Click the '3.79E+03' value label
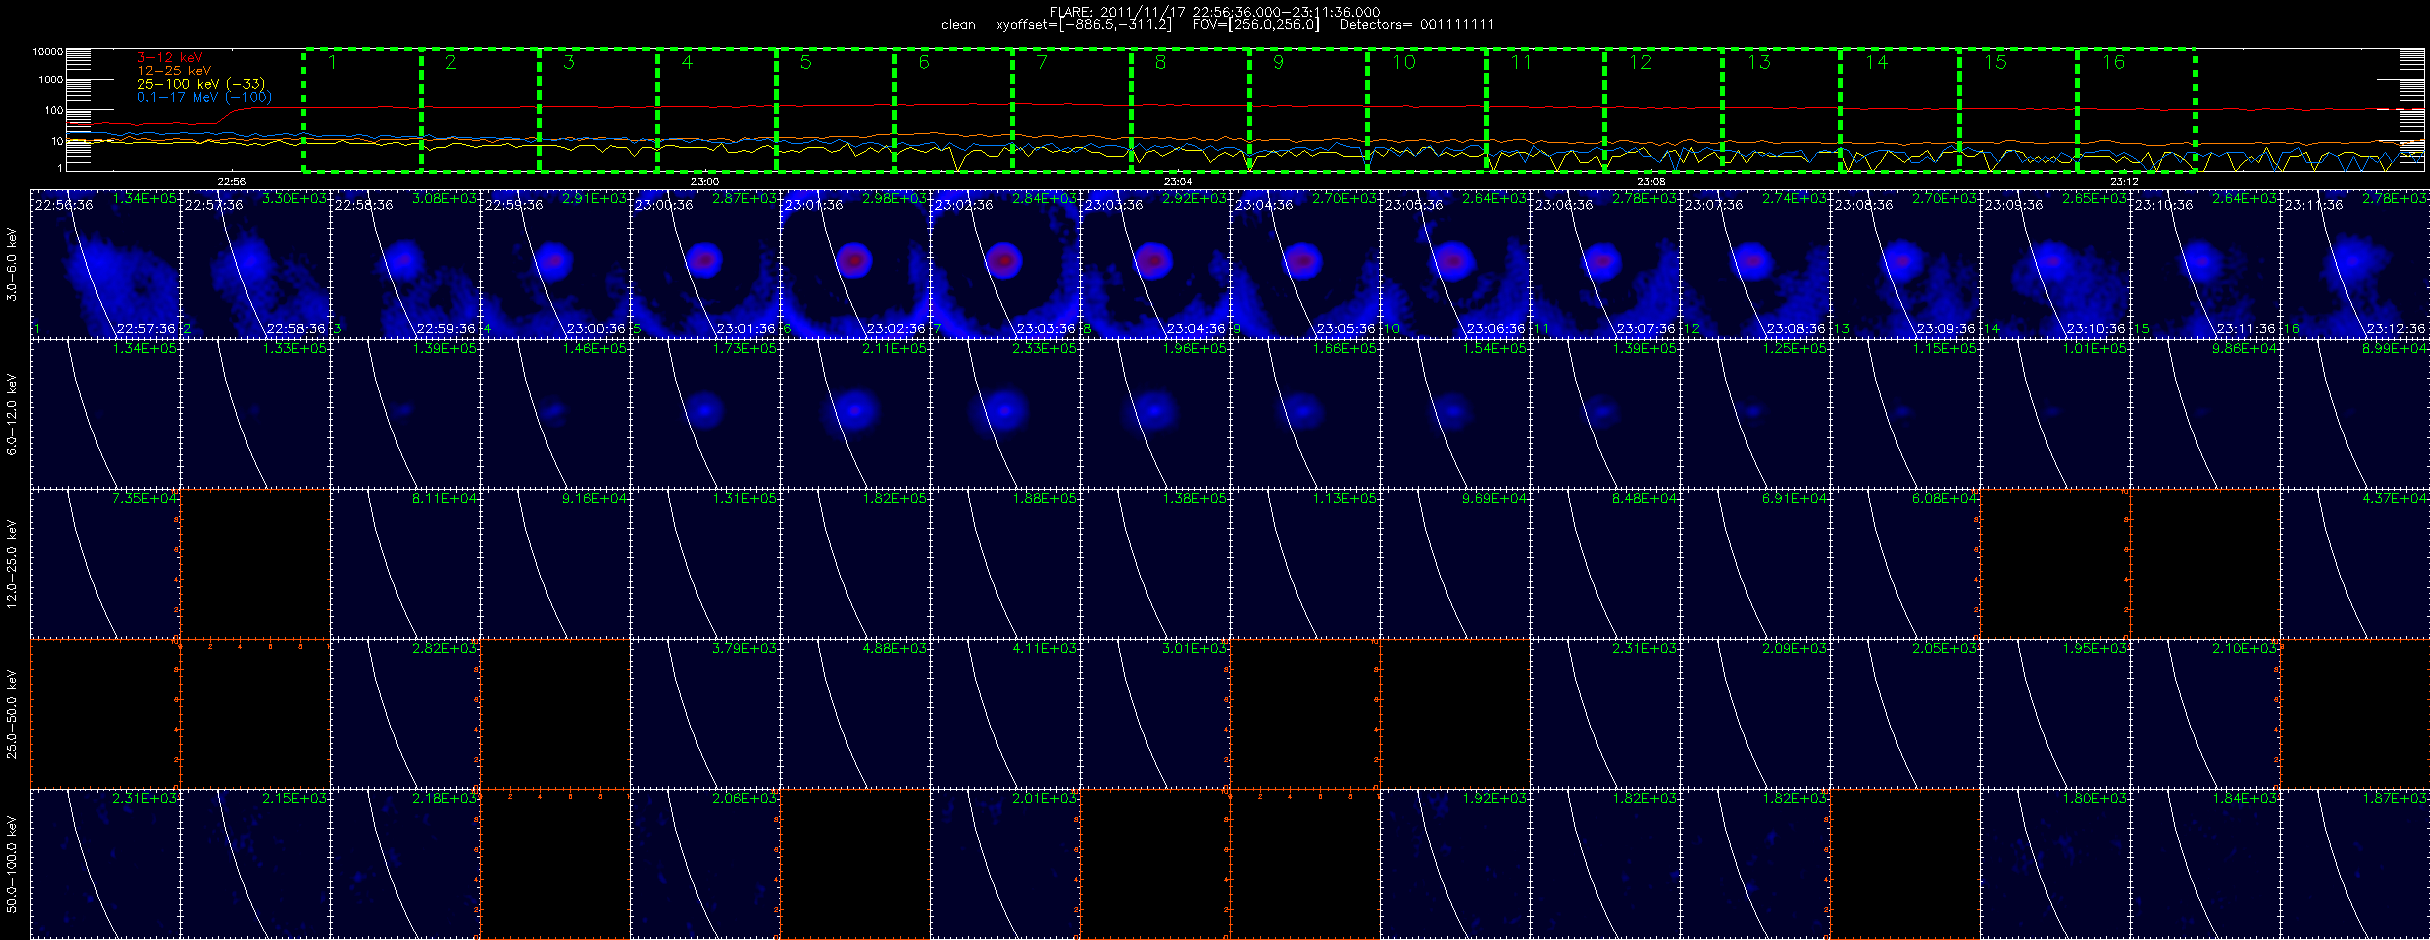Screen dimensions: 2430x940 (744, 648)
